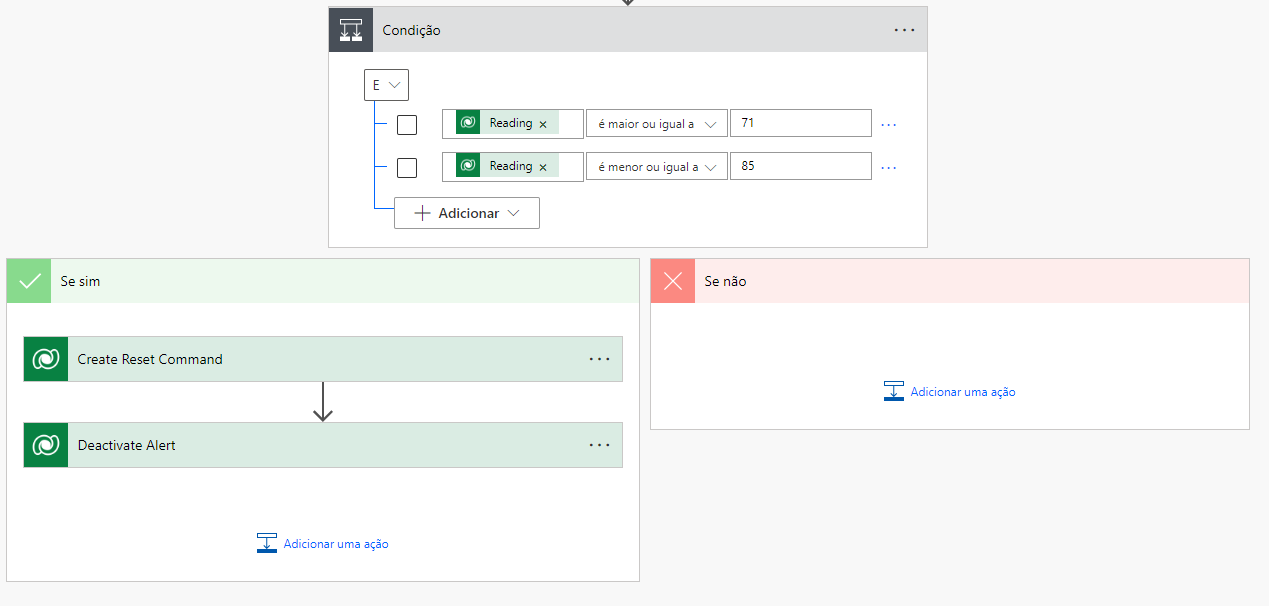Viewport: 1269px width, 606px height.
Task: Click Adicionar uma ação in Se não
Action: 963,392
